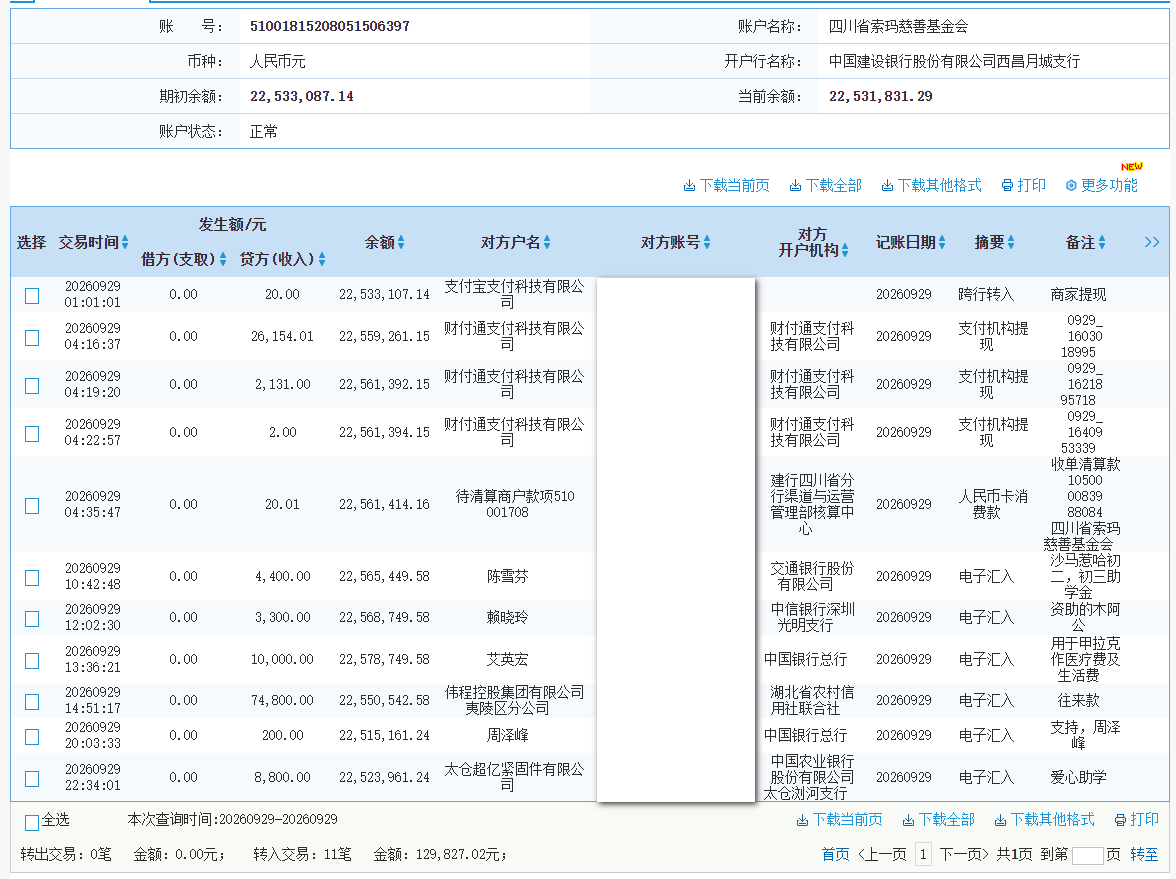Click query time 20260929-20260929 text
The width and height of the screenshot is (1176, 879).
pos(278,819)
